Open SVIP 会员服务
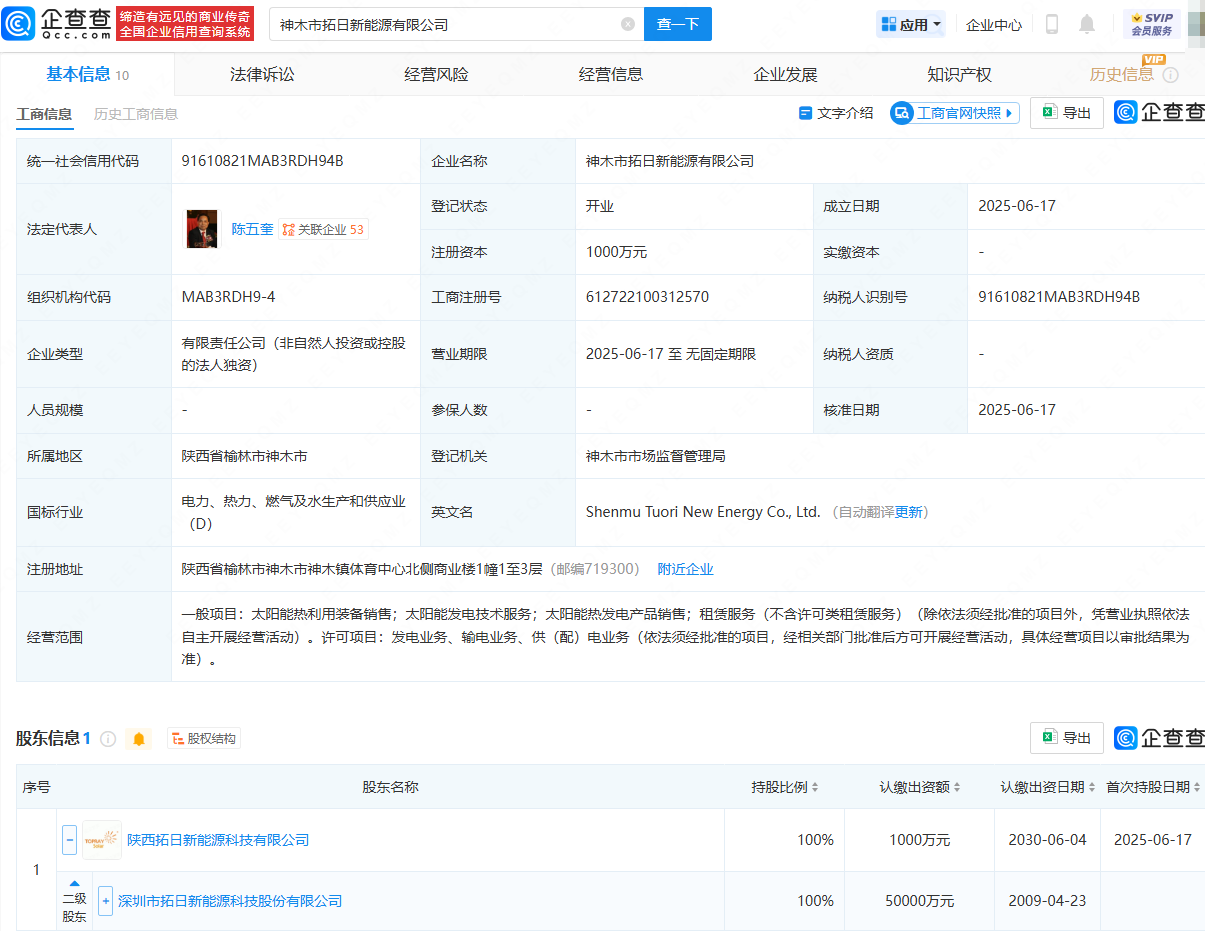The image size is (1205, 931). (1152, 24)
